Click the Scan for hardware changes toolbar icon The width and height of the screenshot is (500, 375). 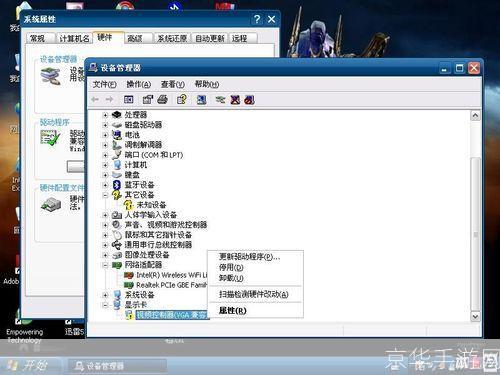click(201, 99)
